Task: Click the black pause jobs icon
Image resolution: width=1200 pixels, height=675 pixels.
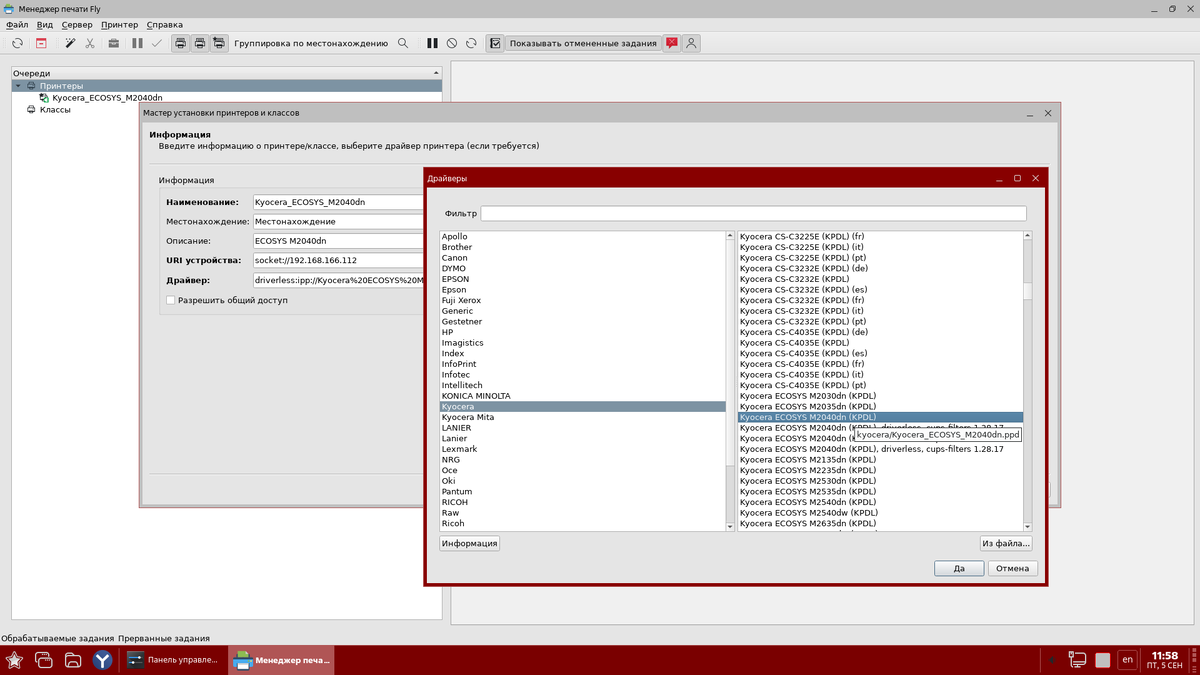Action: click(x=432, y=43)
